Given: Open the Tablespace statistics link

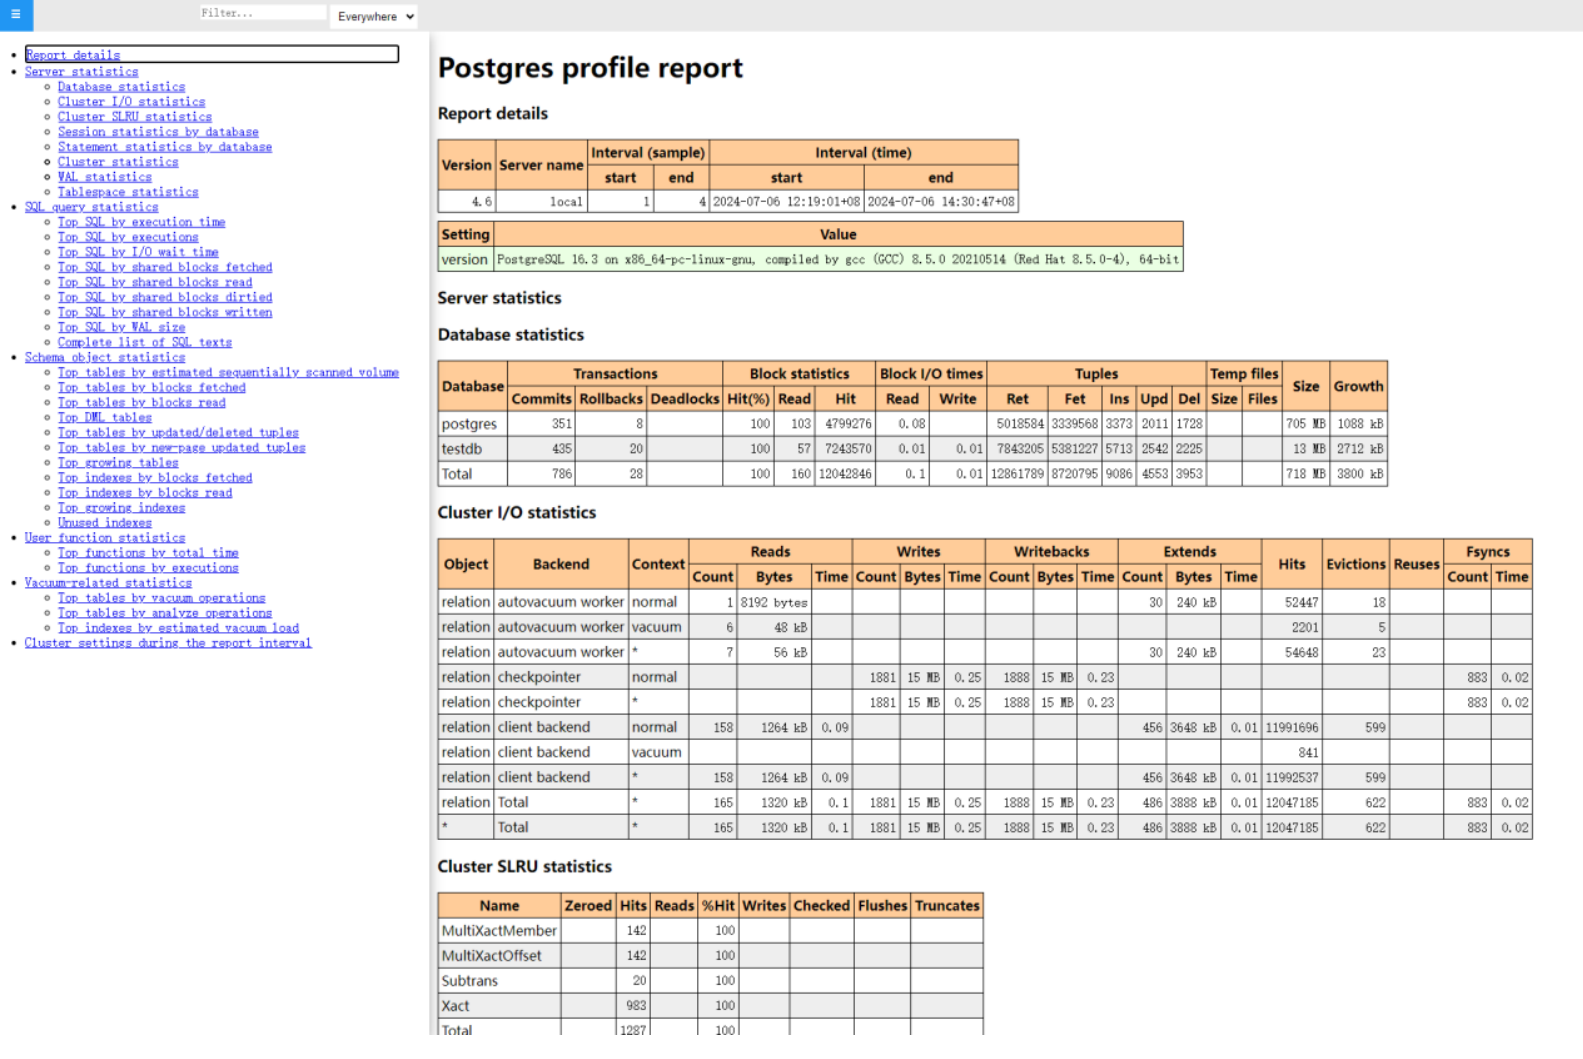Looking at the screenshot, I should tap(128, 192).
